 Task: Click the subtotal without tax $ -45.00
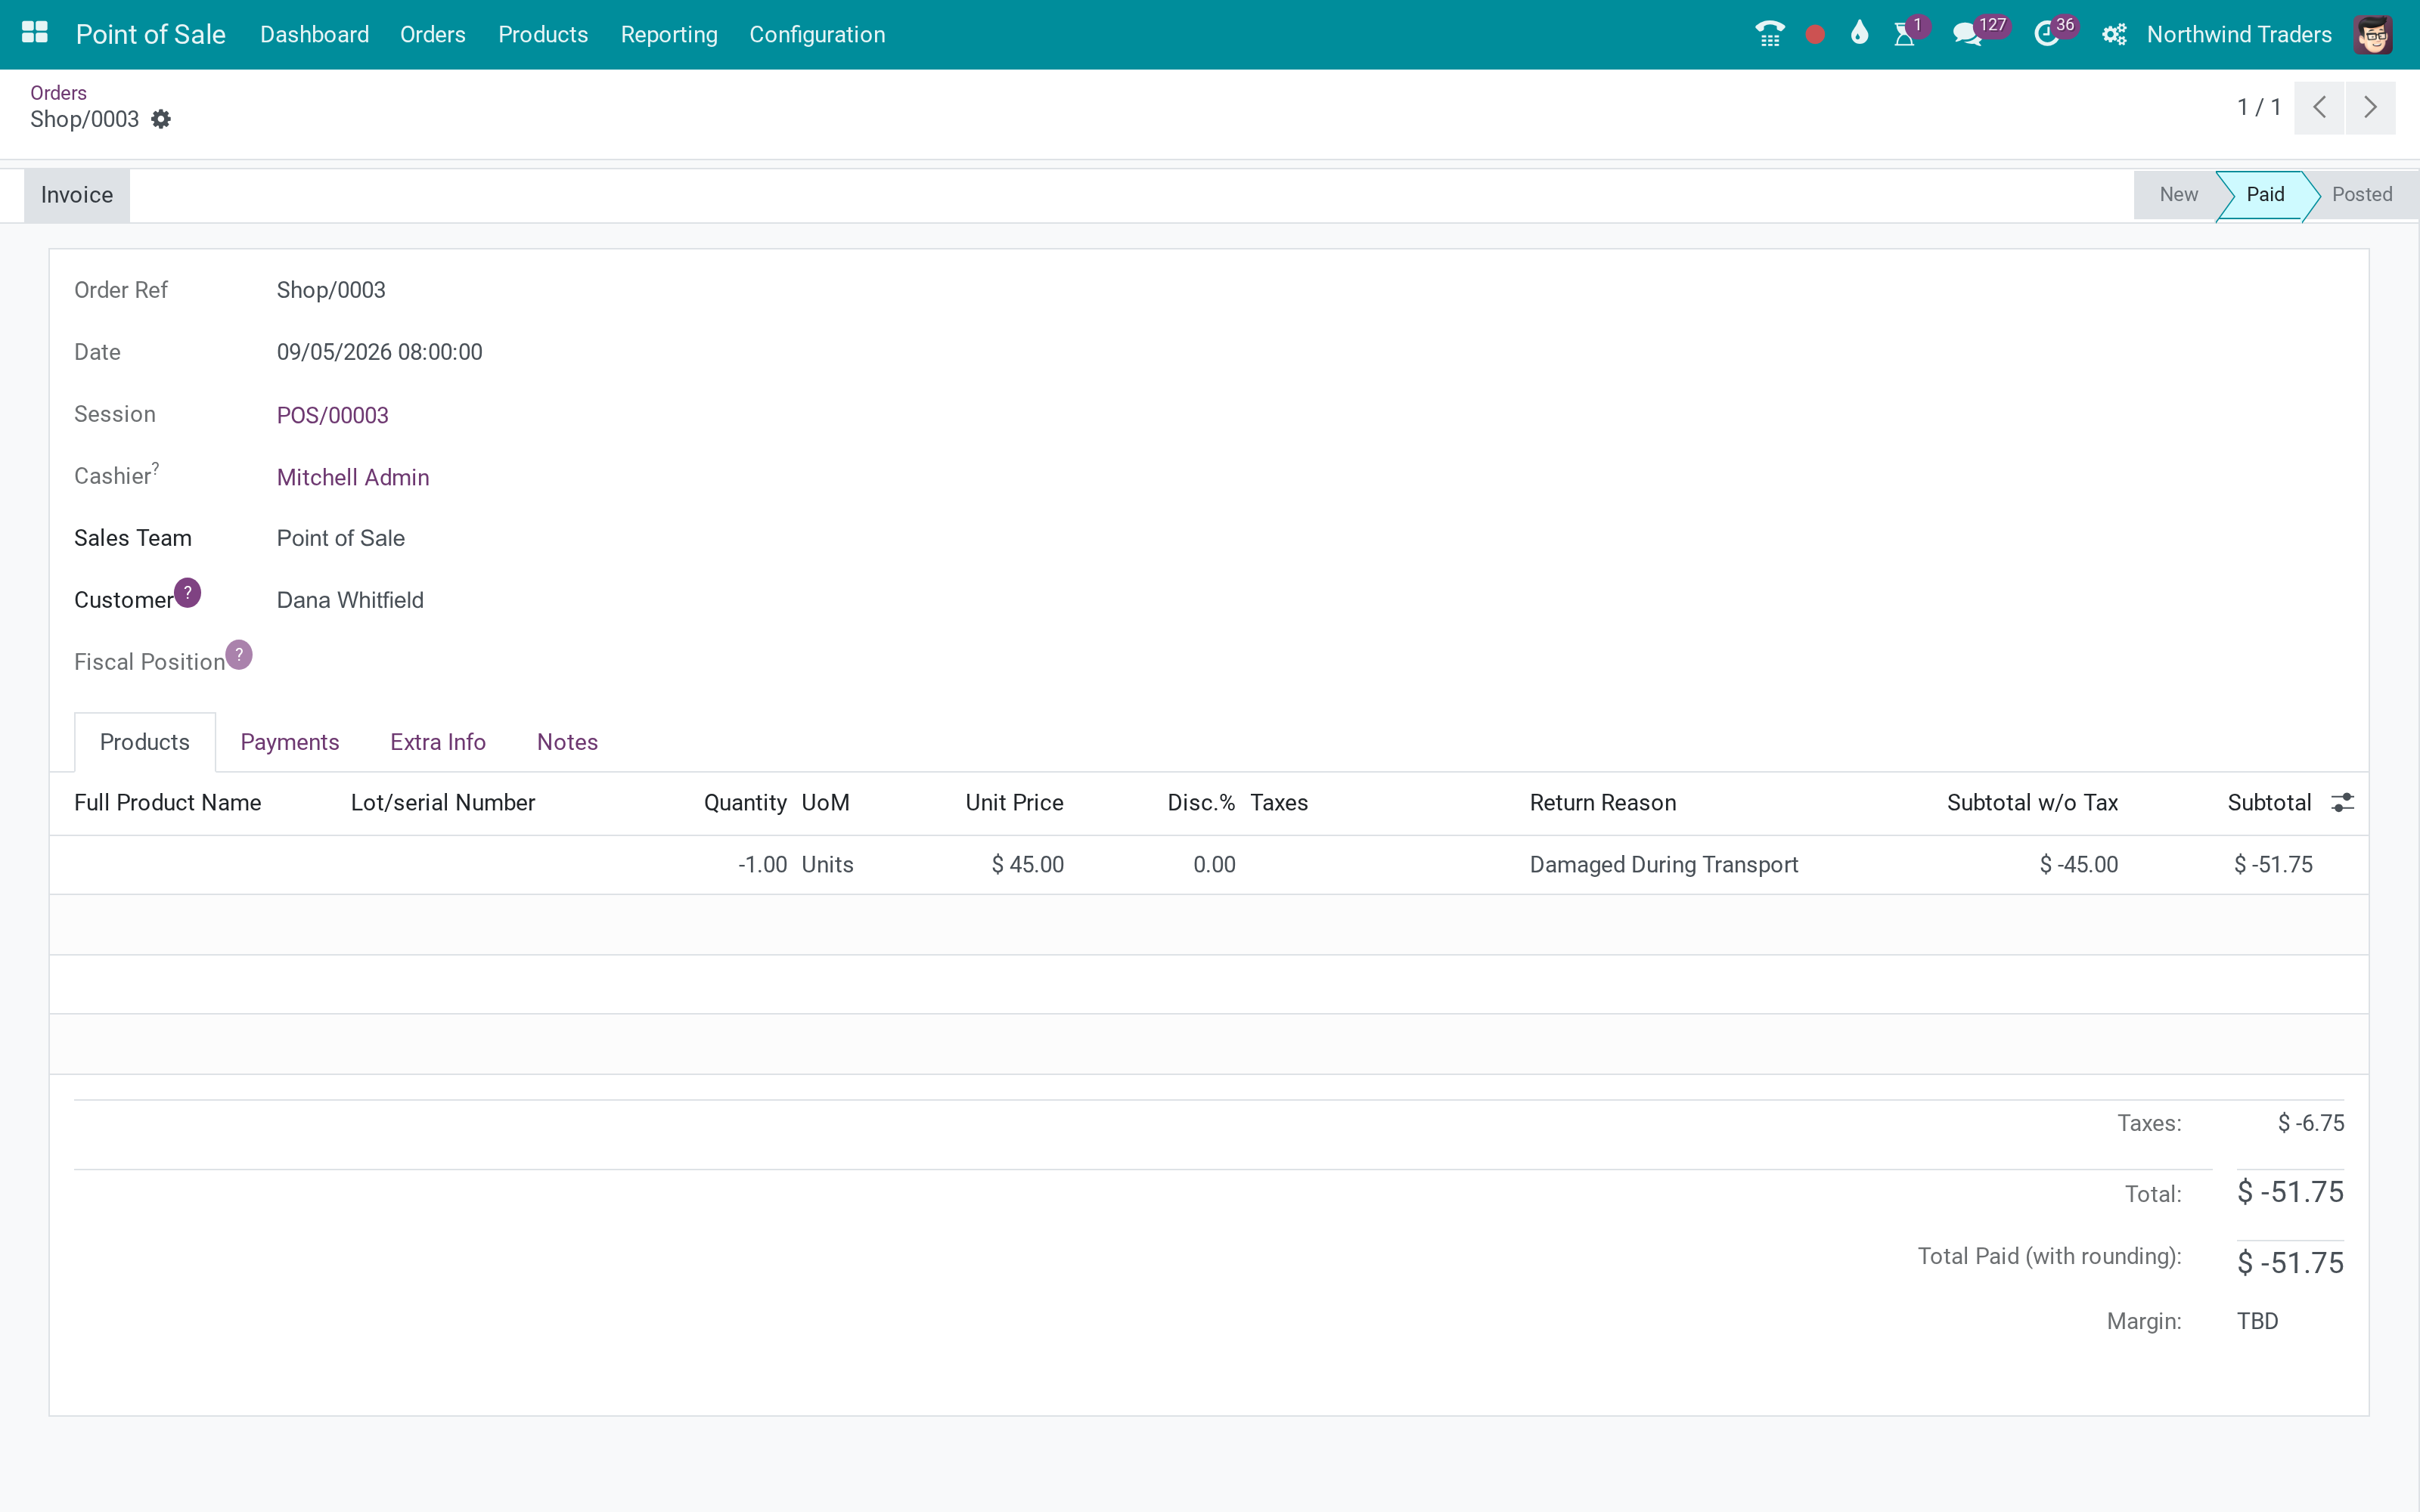coord(2079,864)
